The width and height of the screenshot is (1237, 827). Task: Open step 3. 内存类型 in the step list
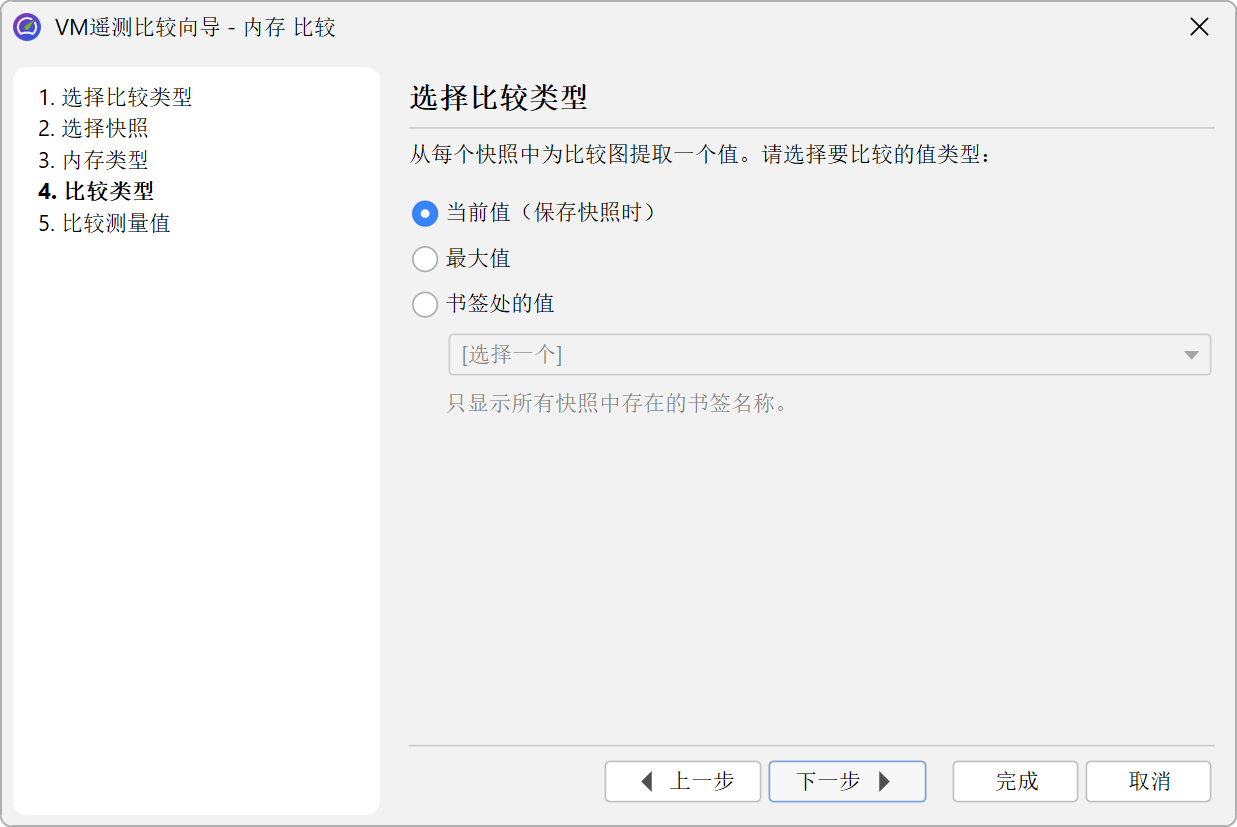click(93, 160)
